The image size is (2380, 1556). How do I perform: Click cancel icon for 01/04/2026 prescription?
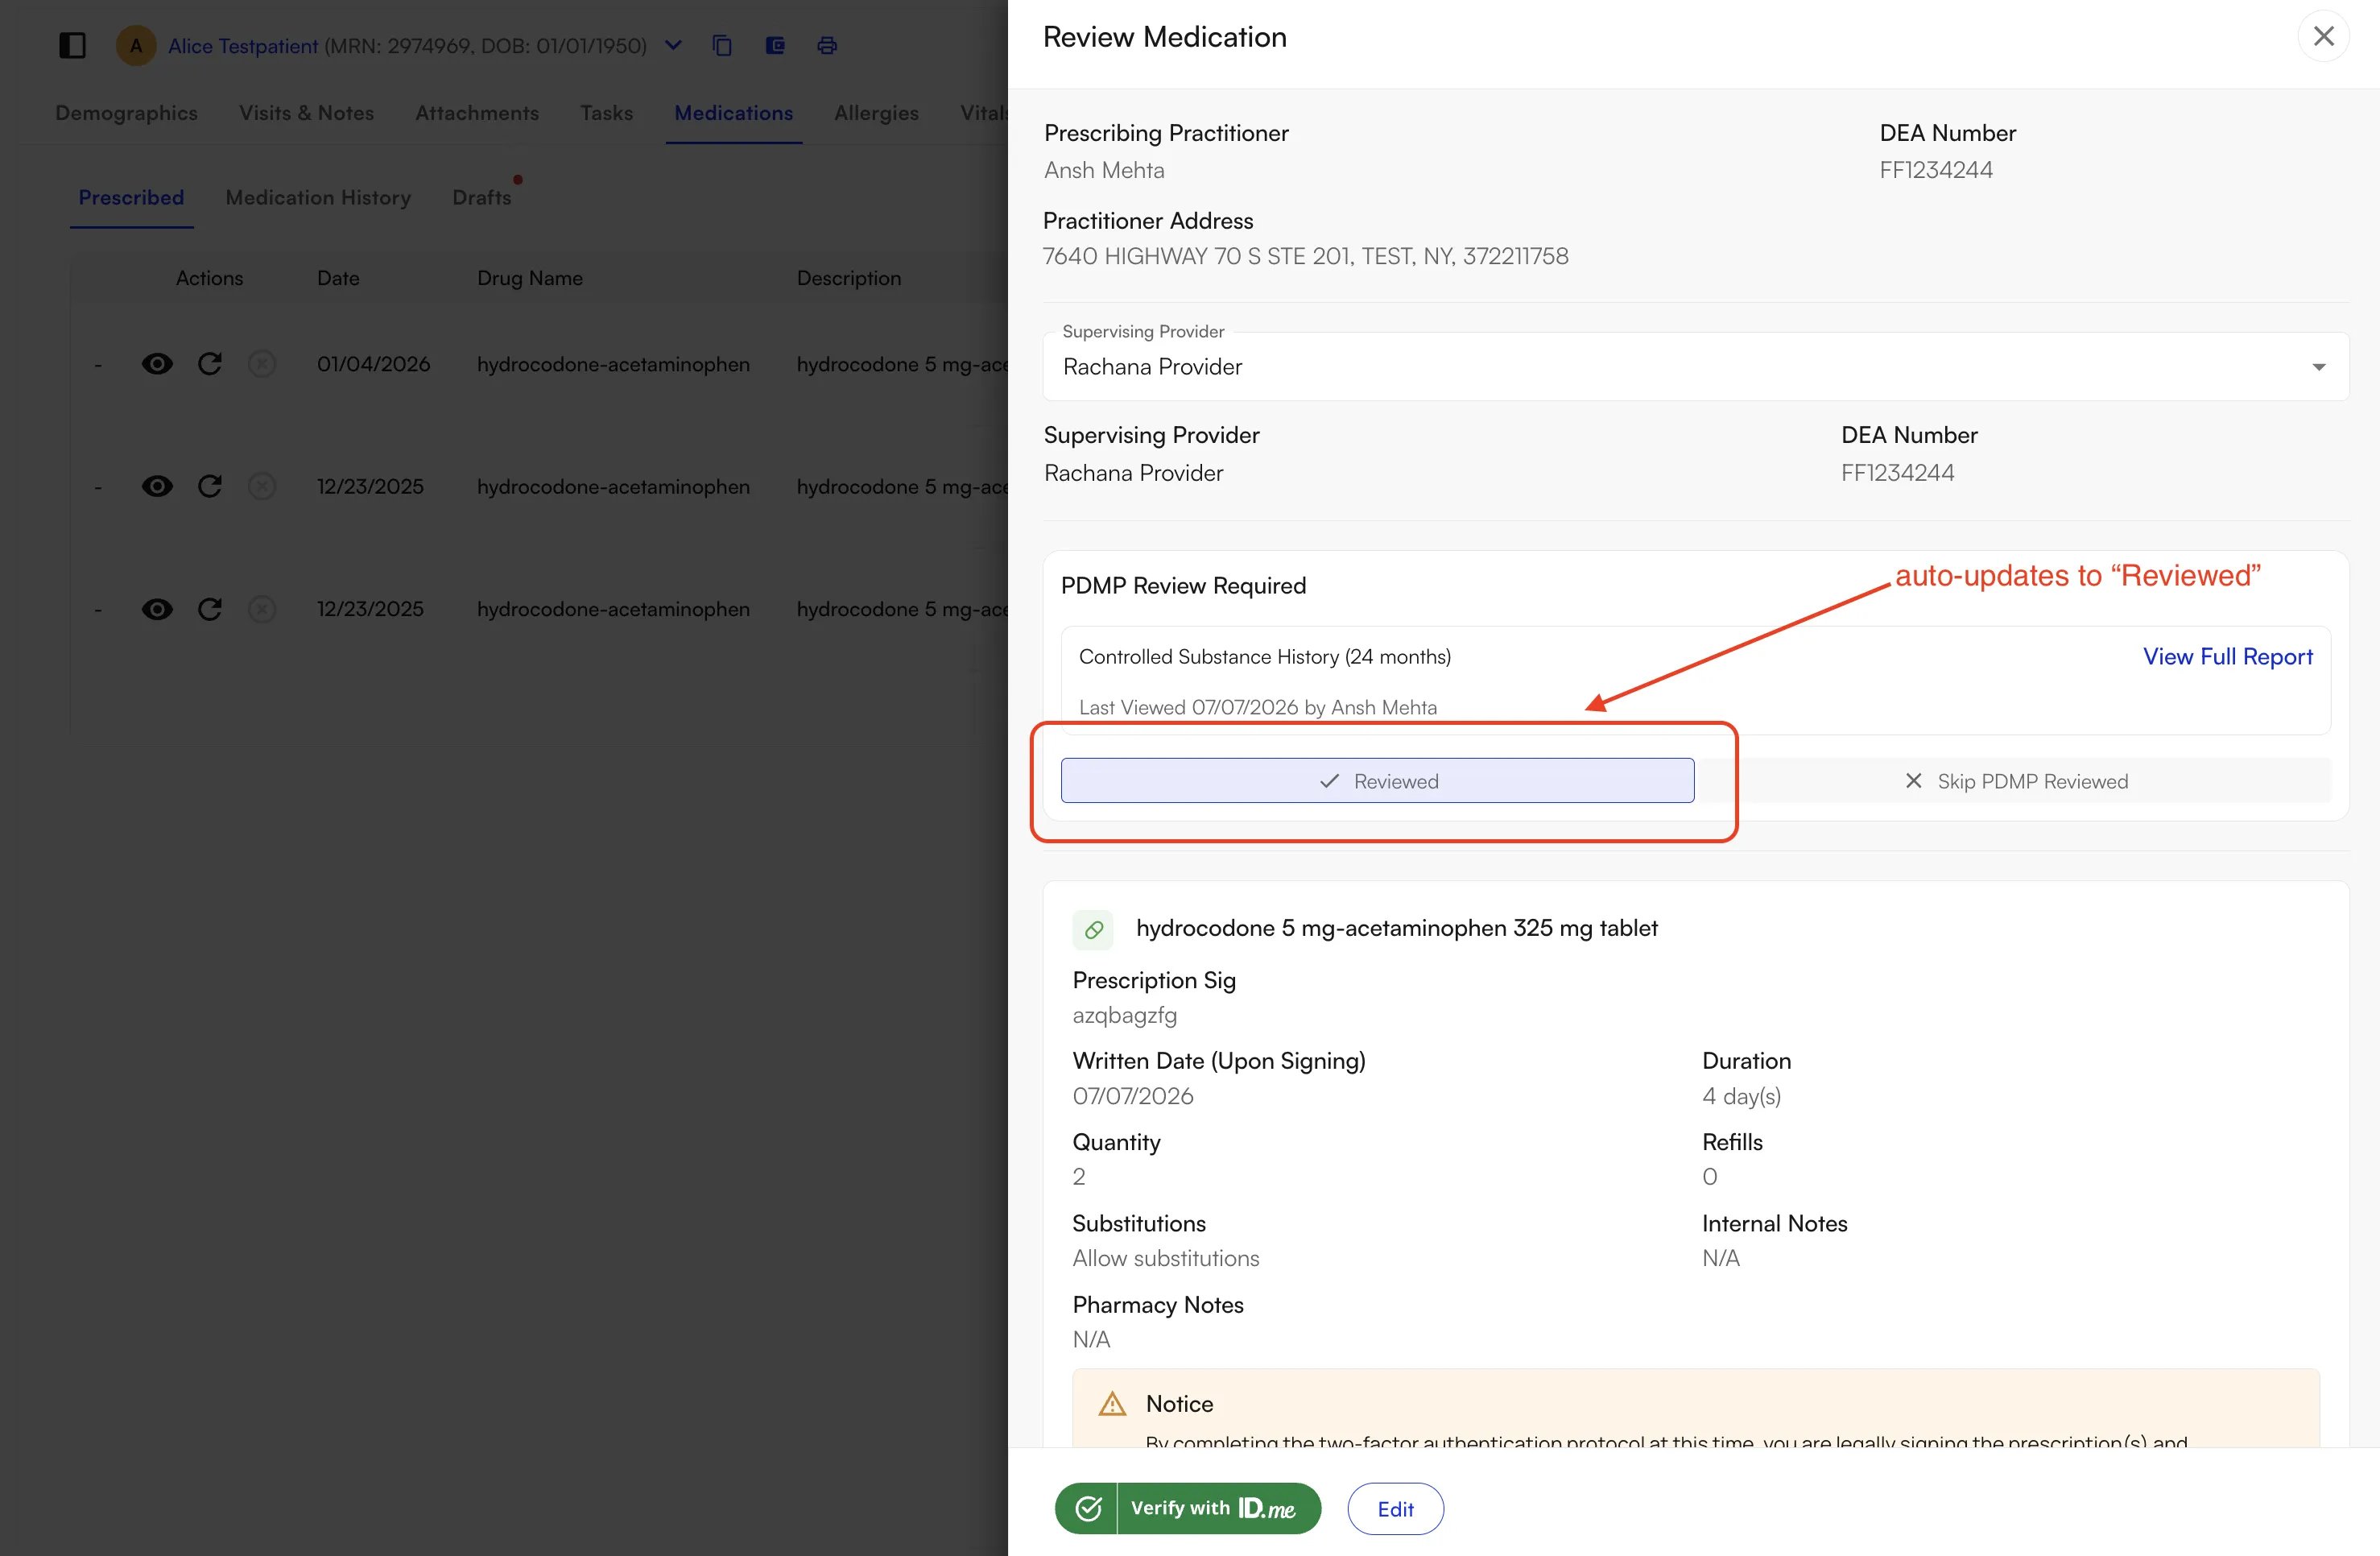point(262,364)
